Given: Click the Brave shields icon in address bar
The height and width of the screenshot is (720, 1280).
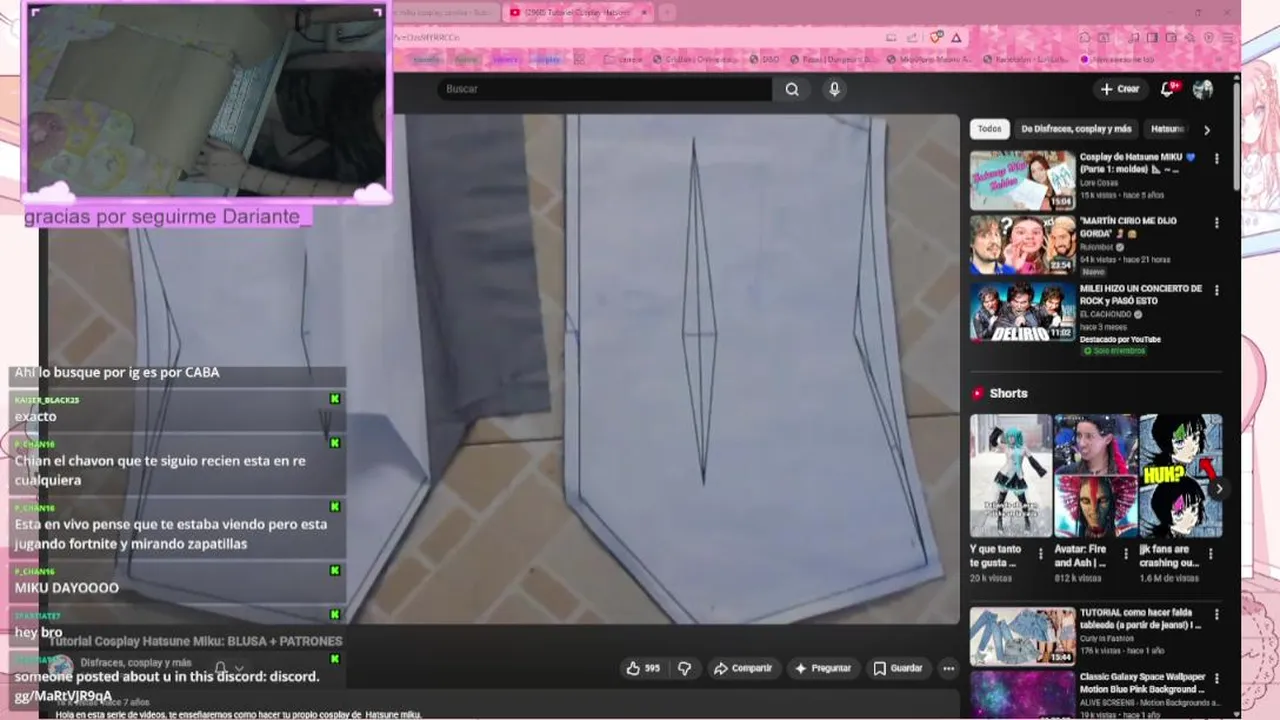Looking at the screenshot, I should (936, 37).
